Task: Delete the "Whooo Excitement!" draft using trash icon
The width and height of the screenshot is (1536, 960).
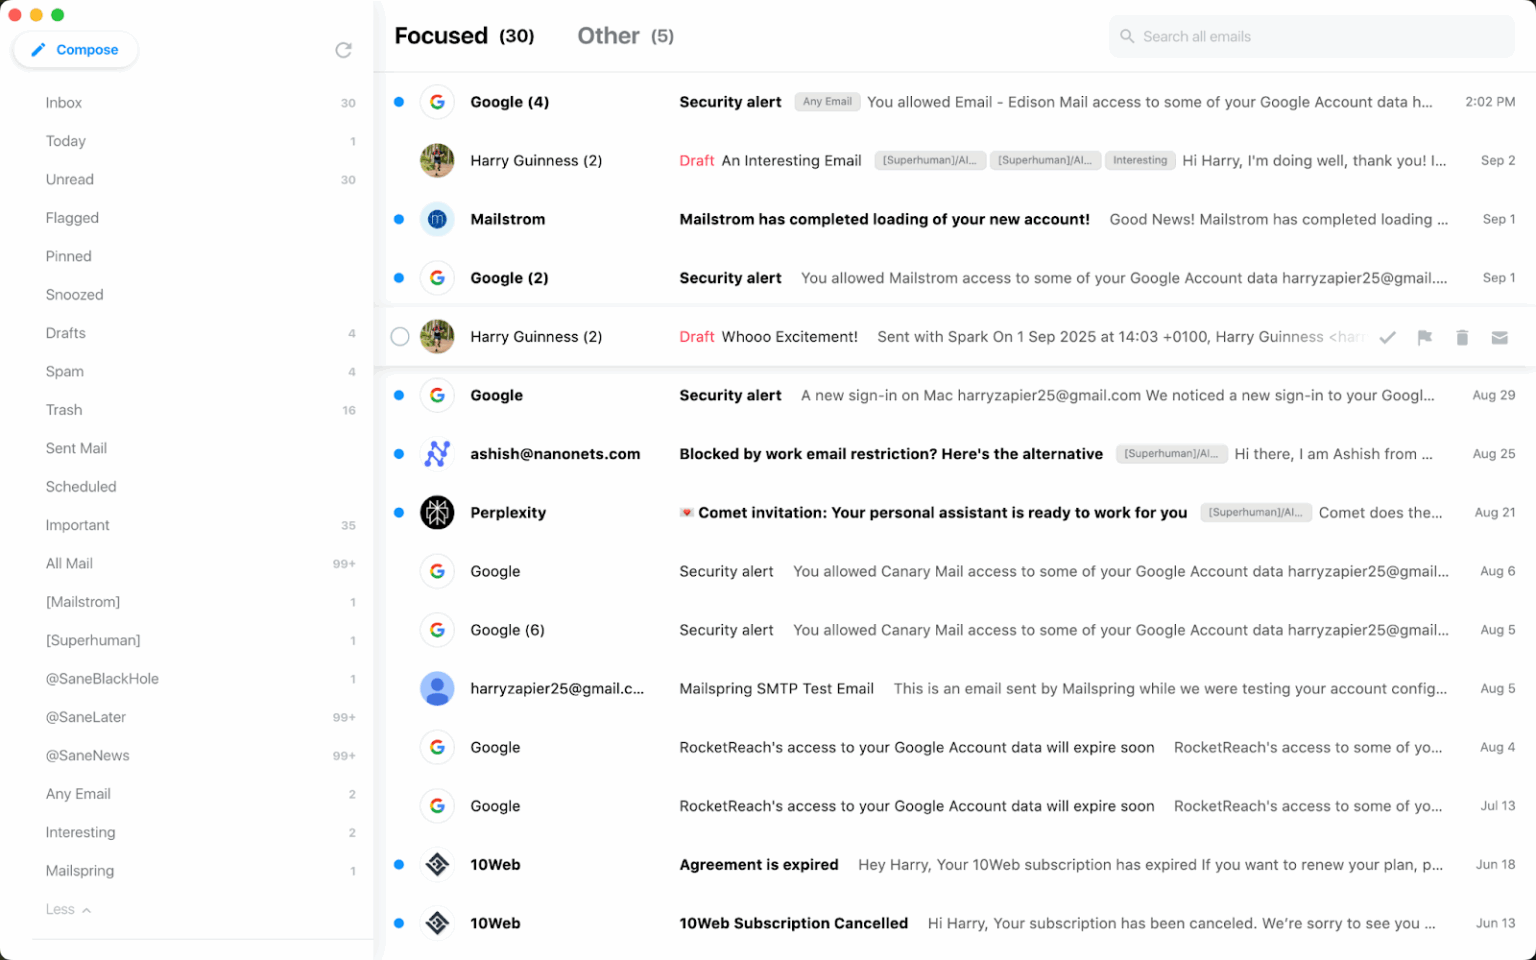Action: point(1462,337)
